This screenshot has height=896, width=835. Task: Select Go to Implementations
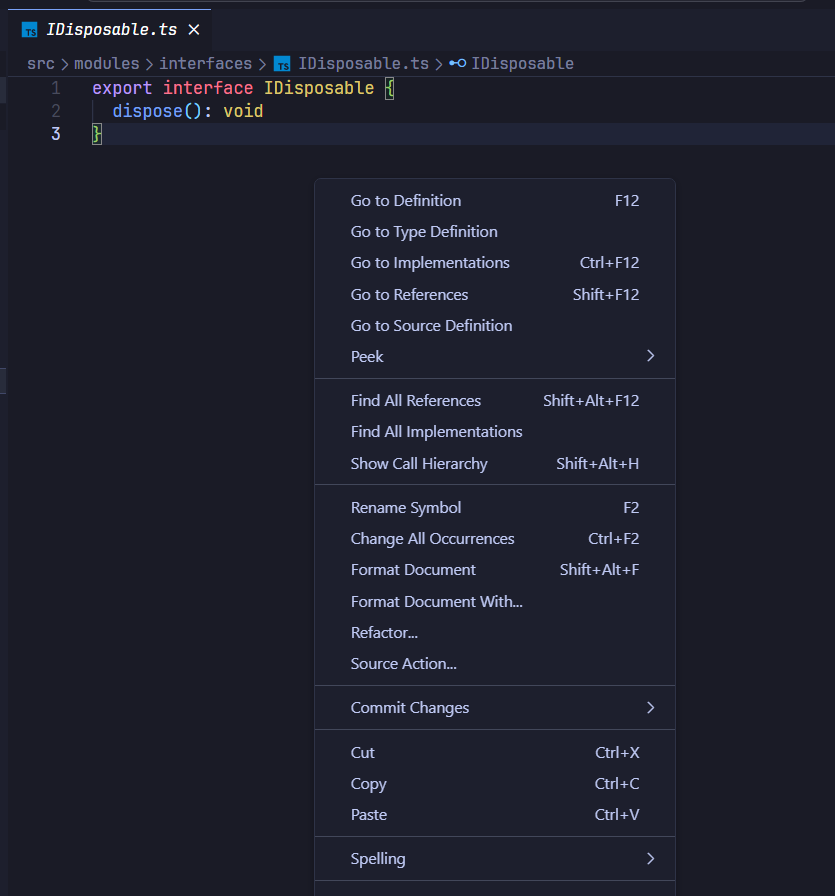495,263
